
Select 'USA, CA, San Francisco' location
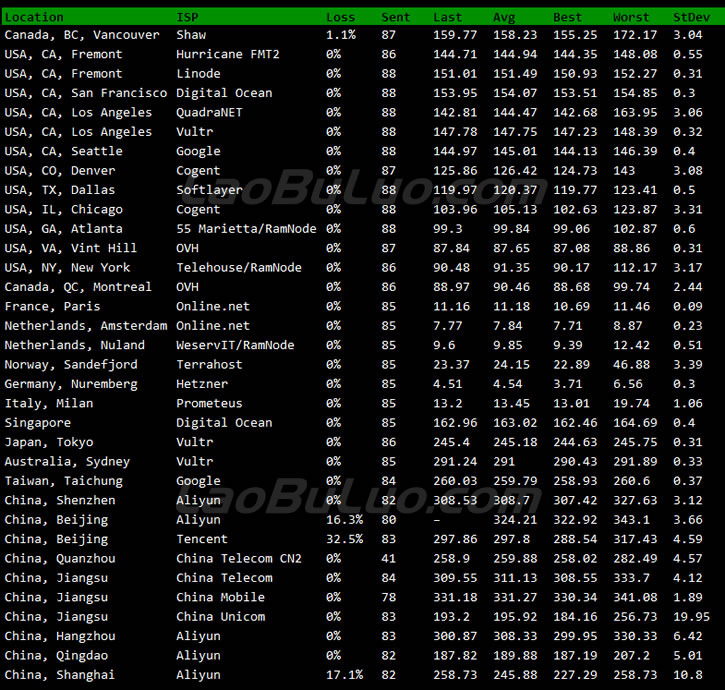(x=86, y=93)
